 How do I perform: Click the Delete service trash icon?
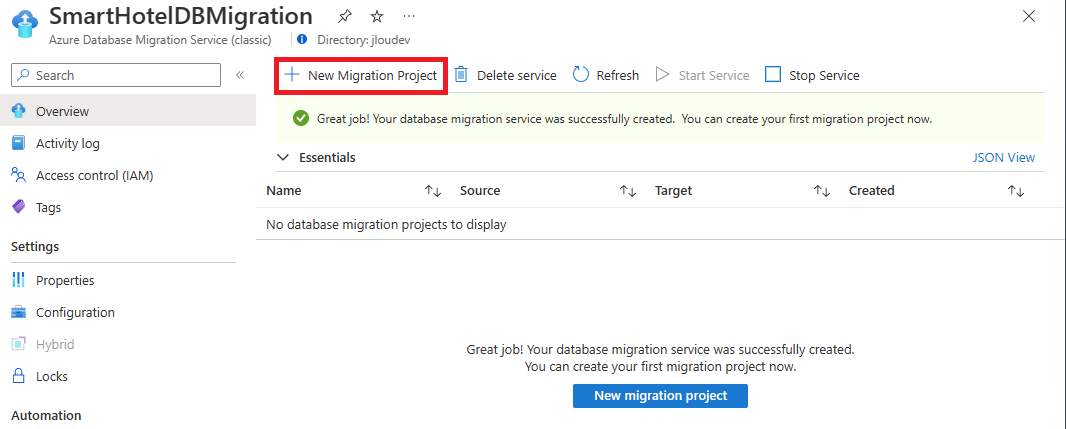tap(461, 75)
